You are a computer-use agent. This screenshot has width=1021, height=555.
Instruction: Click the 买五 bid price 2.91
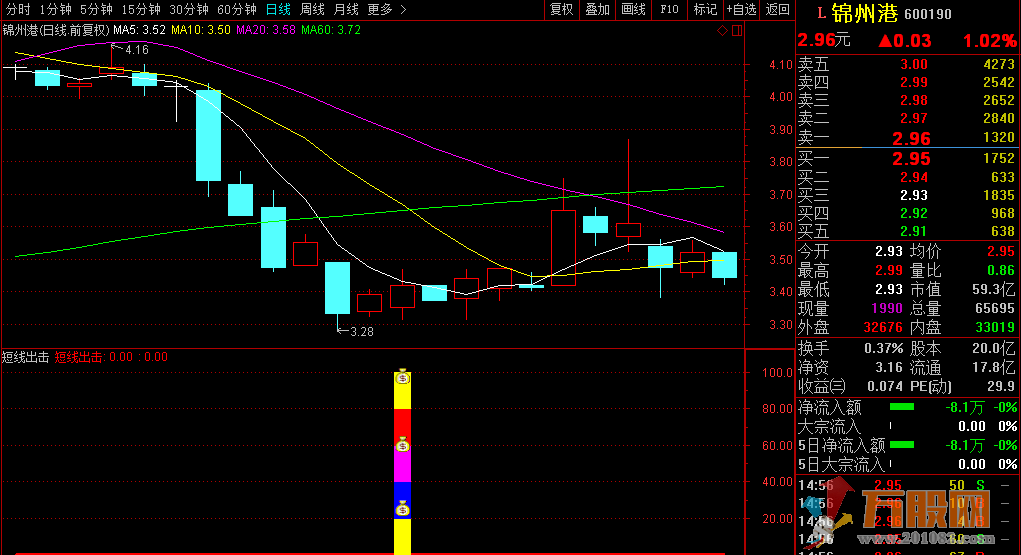pyautogui.click(x=914, y=231)
